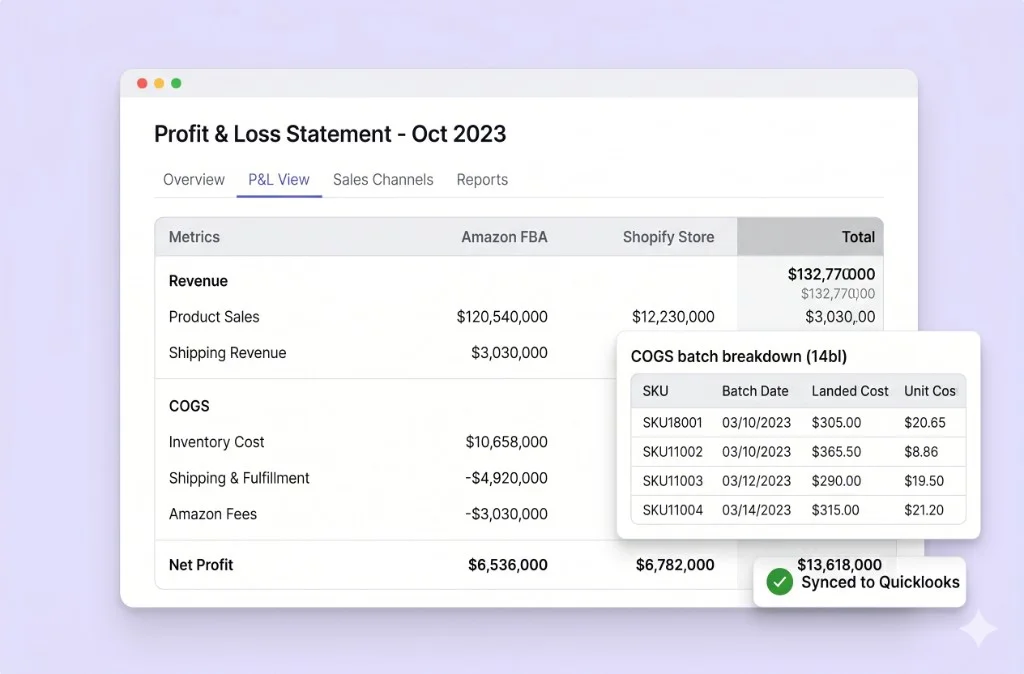Screen dimensions: 1024x674
Task: Go to the Reports tab
Action: tap(482, 180)
